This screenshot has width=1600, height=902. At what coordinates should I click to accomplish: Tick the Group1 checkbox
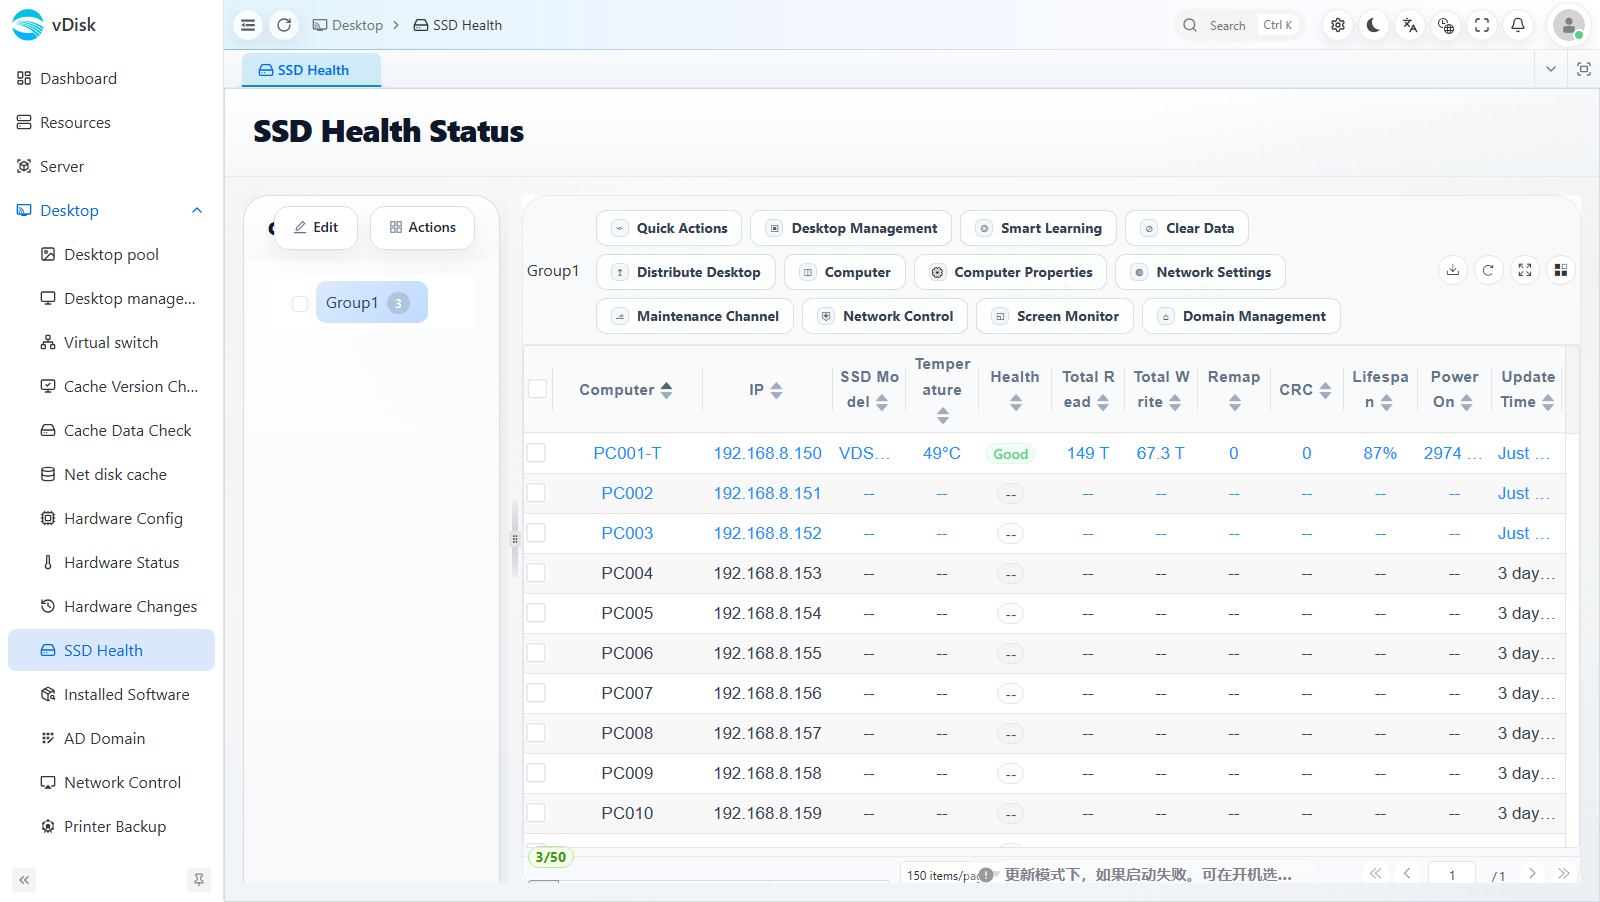(x=299, y=303)
